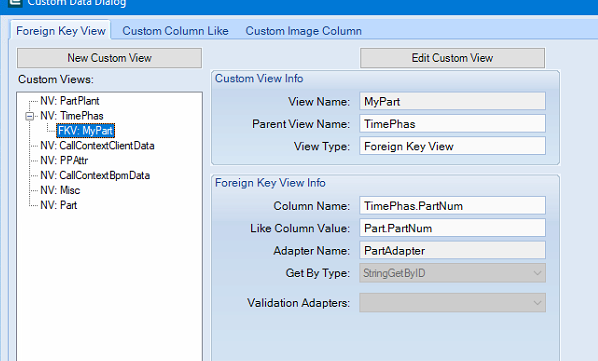Select the NV: Part tree node
This screenshot has width=598, height=361.
(x=59, y=205)
